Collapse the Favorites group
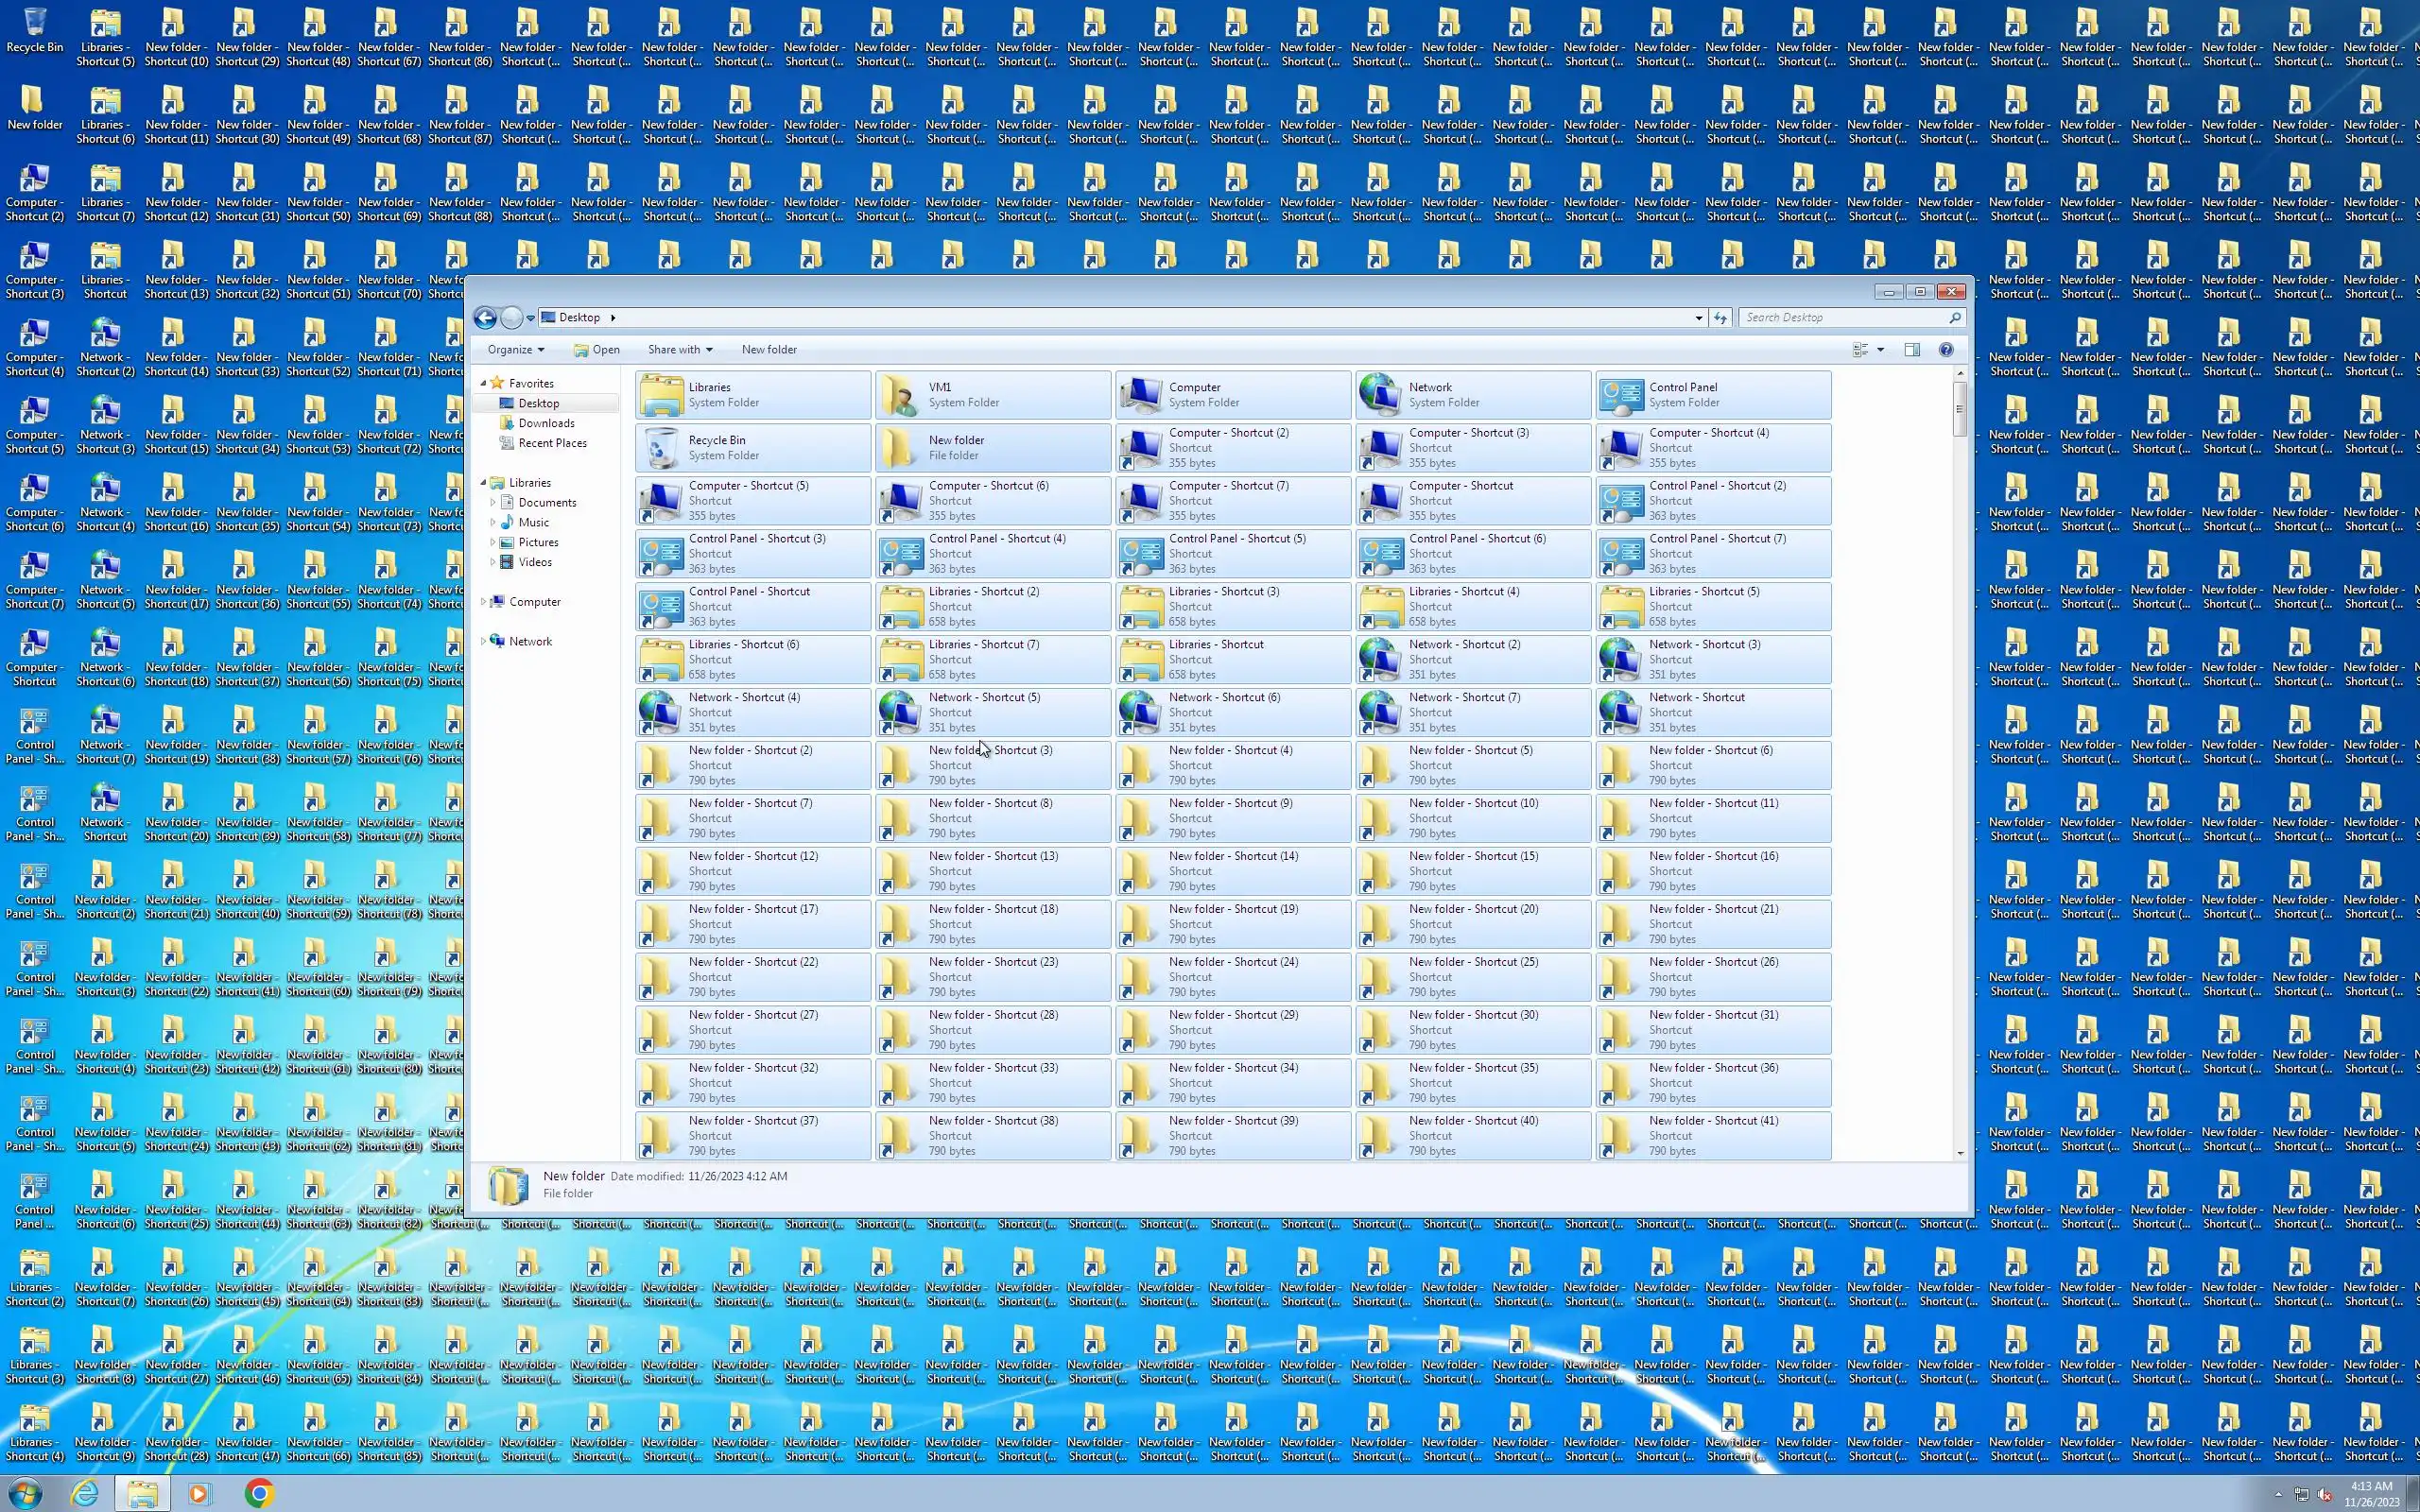Screen dimensions: 2420x1512 [484, 383]
